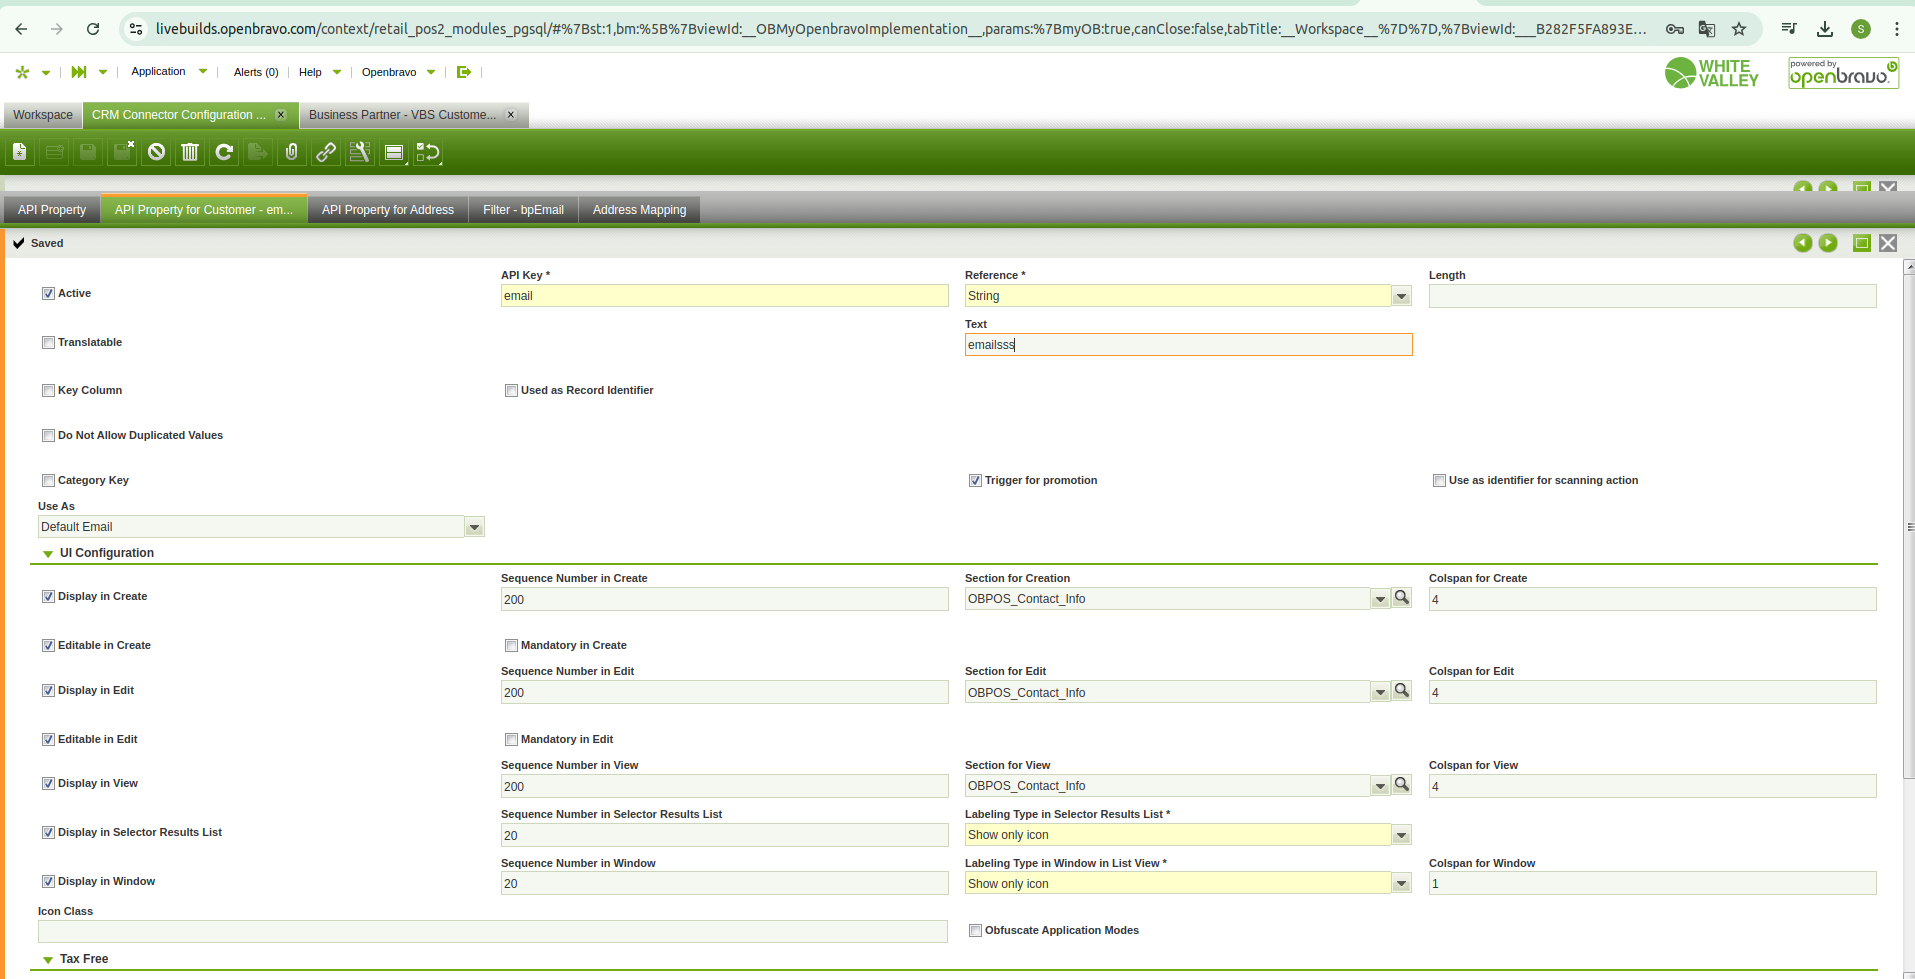Open attachments with the paperclip icon
The image size is (1915, 979).
tap(291, 152)
